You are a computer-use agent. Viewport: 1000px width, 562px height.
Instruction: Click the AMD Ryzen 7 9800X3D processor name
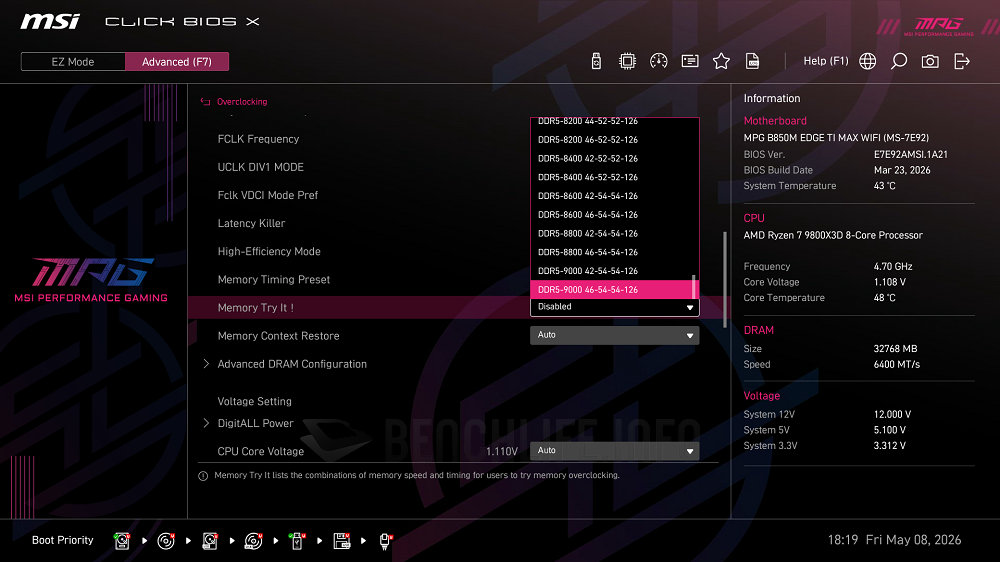[833, 235]
